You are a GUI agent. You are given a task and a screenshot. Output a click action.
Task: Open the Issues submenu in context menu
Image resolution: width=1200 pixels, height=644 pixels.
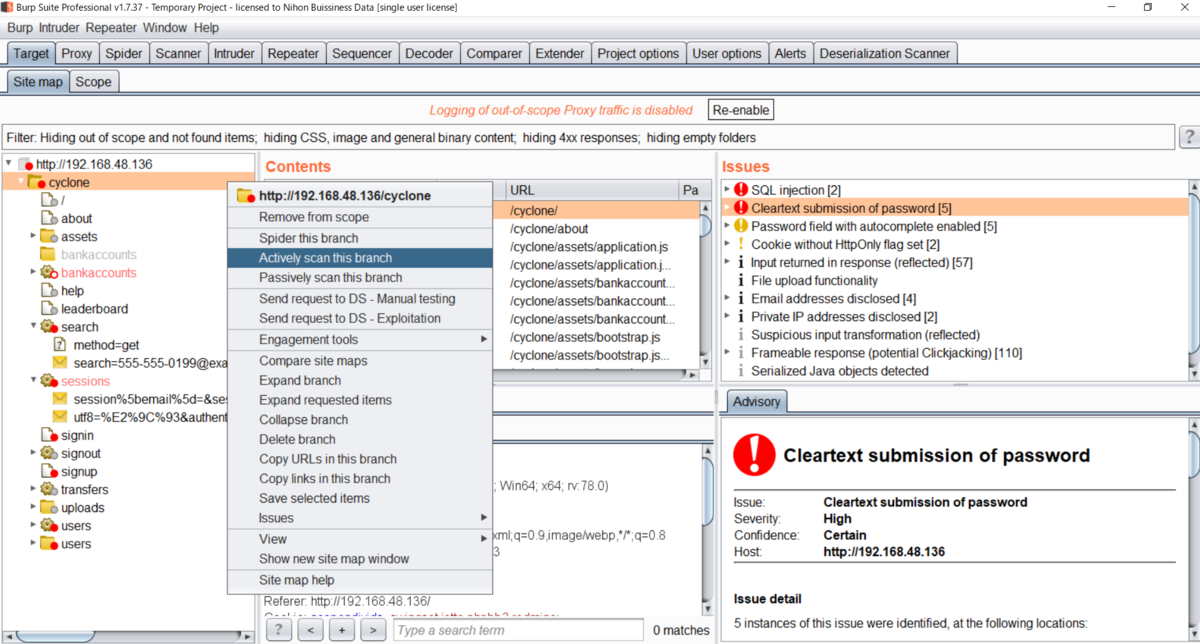click(x=360, y=518)
